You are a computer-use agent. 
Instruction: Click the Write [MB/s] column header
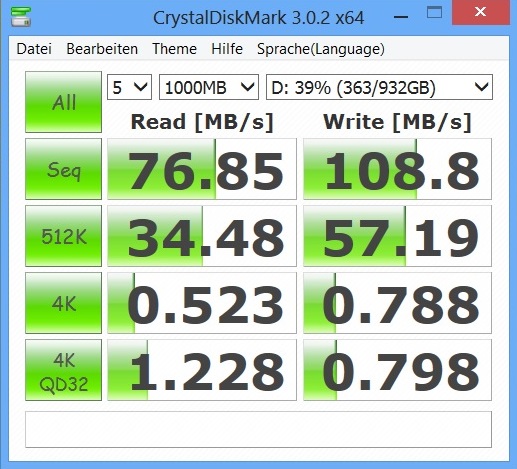(x=397, y=122)
